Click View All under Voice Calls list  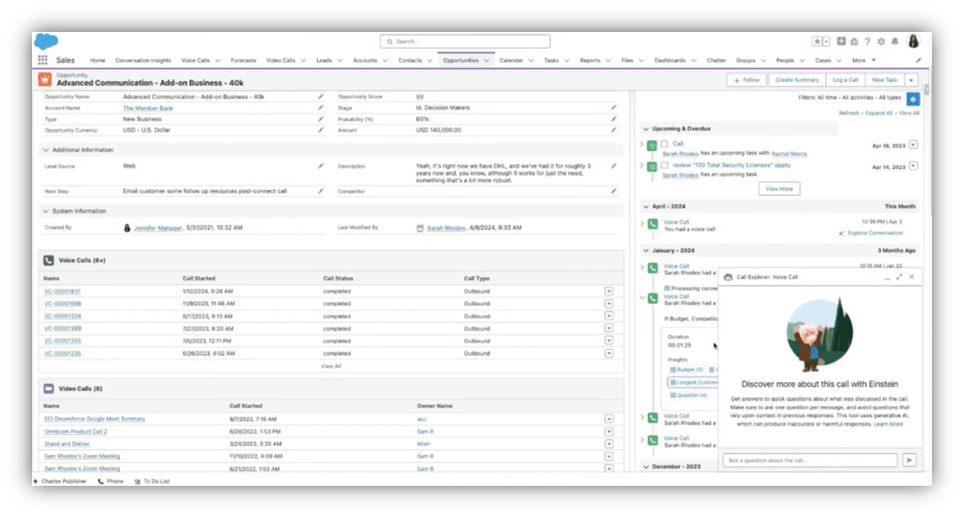click(331, 366)
